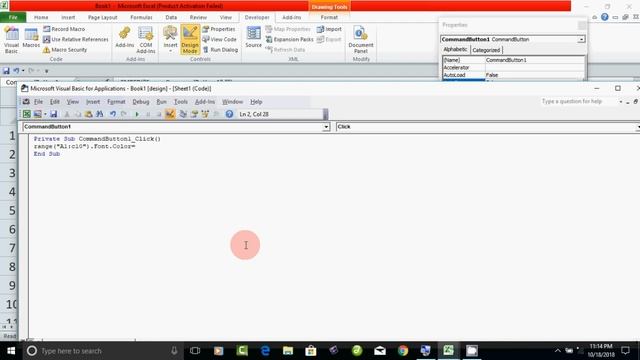This screenshot has width=640, height=360.
Task: Select Categorized tab in Properties panel
Action: (x=486, y=50)
